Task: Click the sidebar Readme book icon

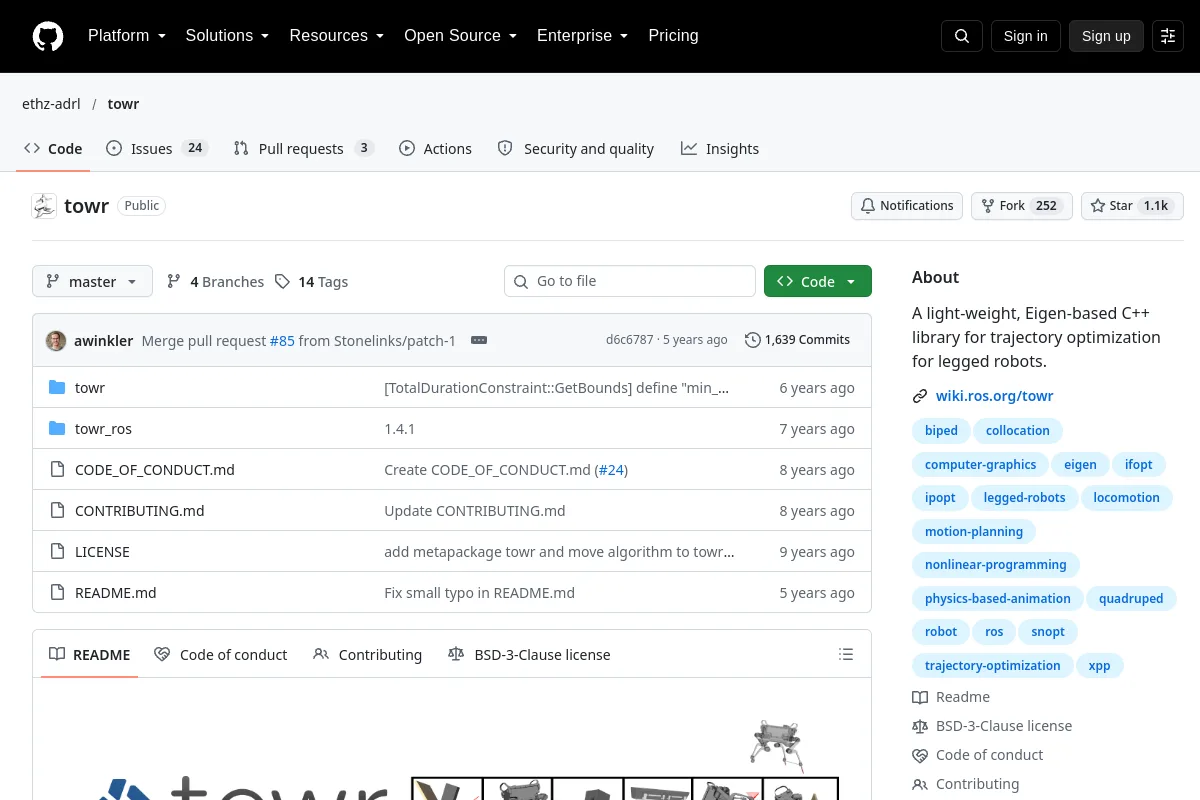Action: pyautogui.click(x=920, y=697)
